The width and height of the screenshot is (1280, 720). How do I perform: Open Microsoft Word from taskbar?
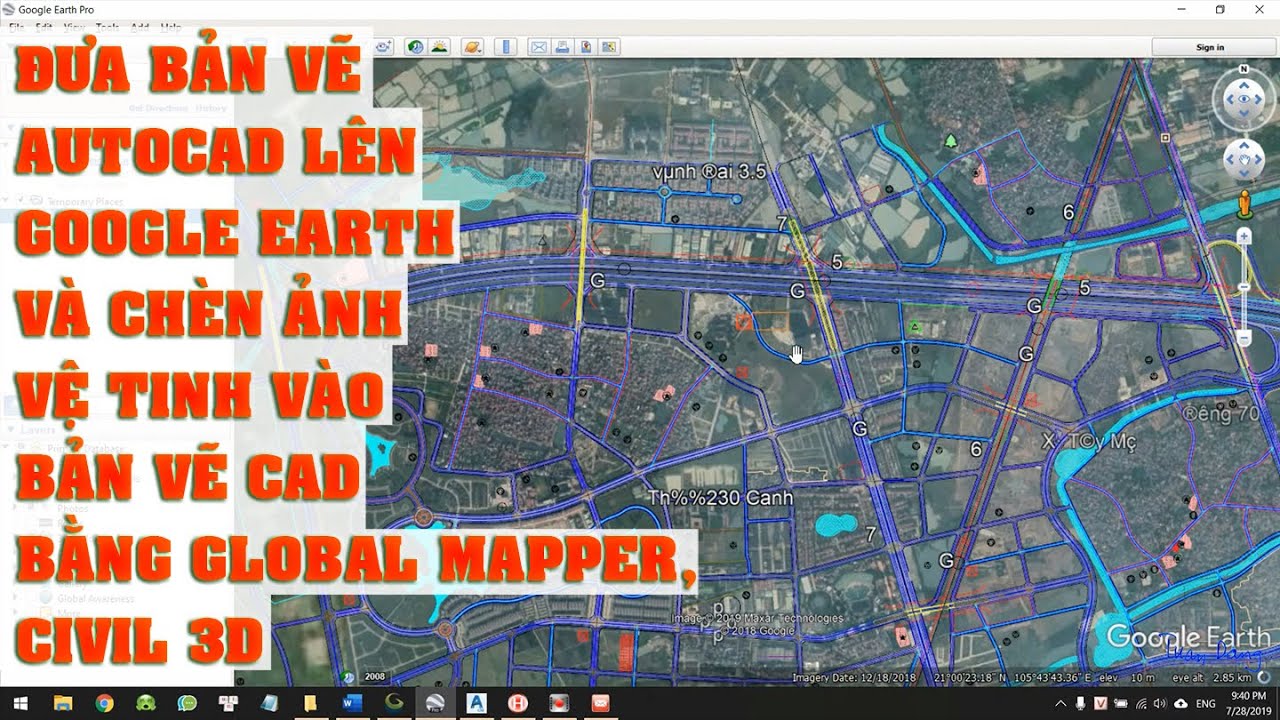352,704
